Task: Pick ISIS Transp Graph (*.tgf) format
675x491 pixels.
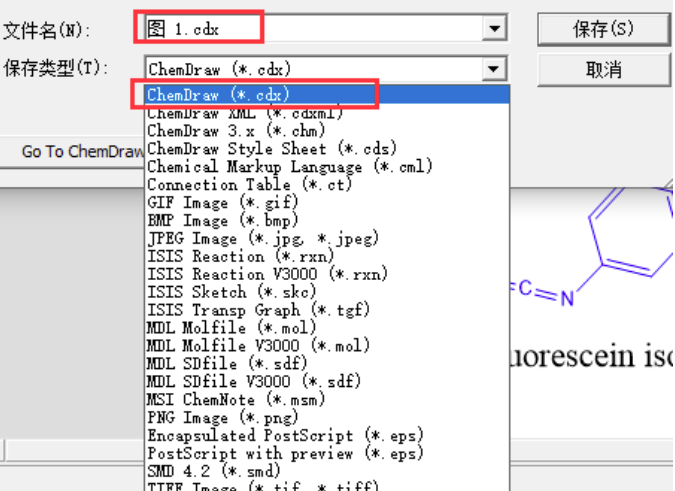Action: [x=327, y=310]
